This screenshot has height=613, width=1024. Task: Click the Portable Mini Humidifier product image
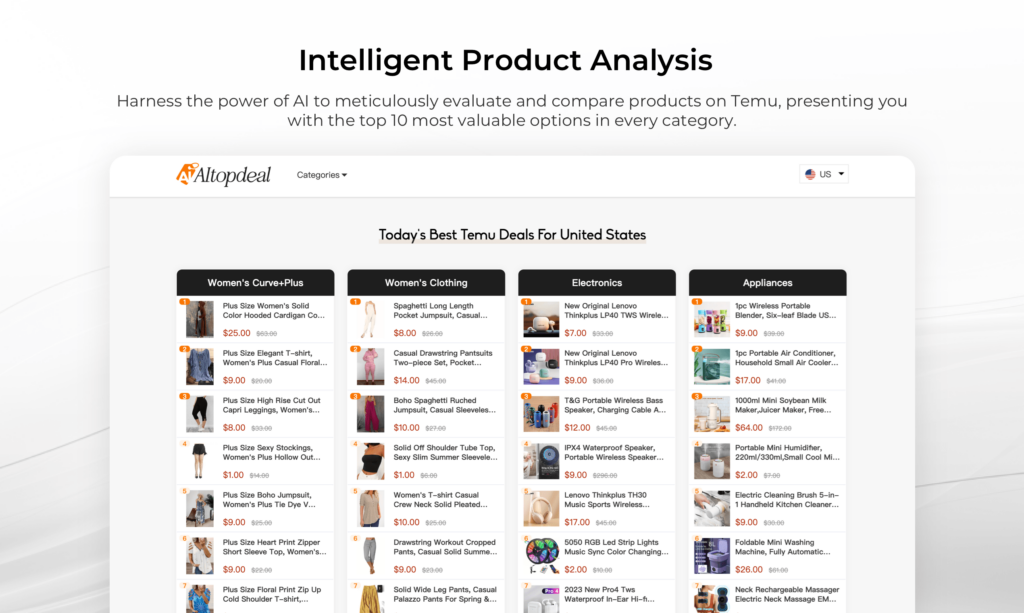[712, 461]
